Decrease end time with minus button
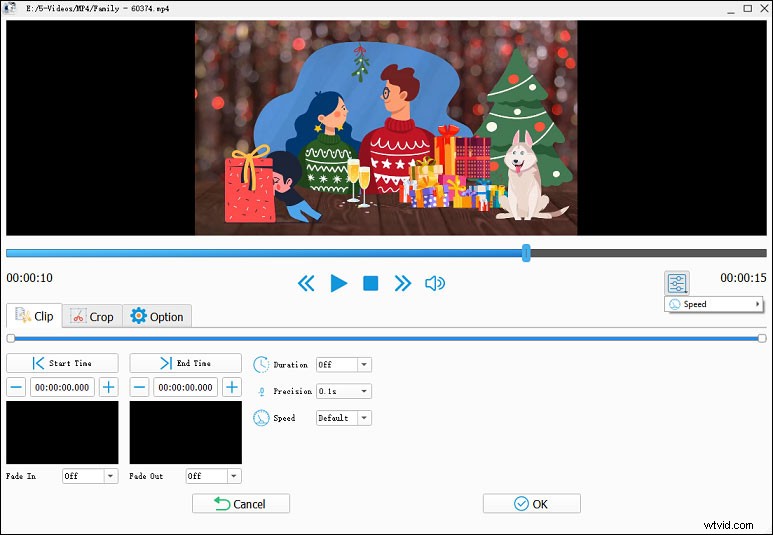Screen dimensions: 773x535 pyautogui.click(x=139, y=387)
